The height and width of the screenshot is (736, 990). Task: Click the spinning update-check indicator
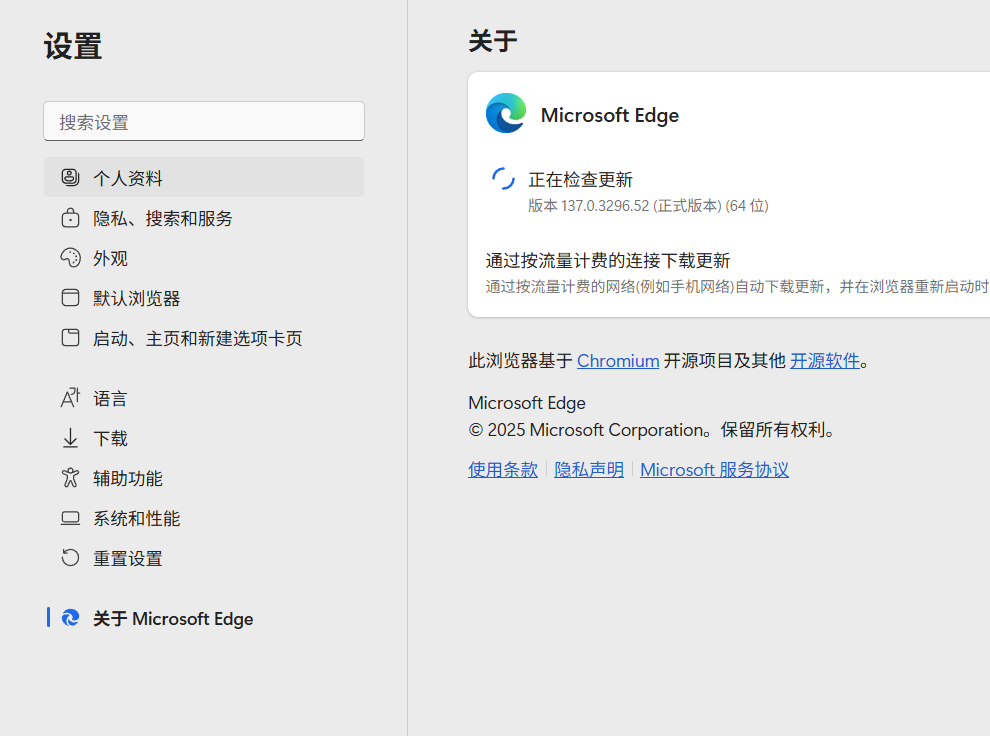pos(503,179)
